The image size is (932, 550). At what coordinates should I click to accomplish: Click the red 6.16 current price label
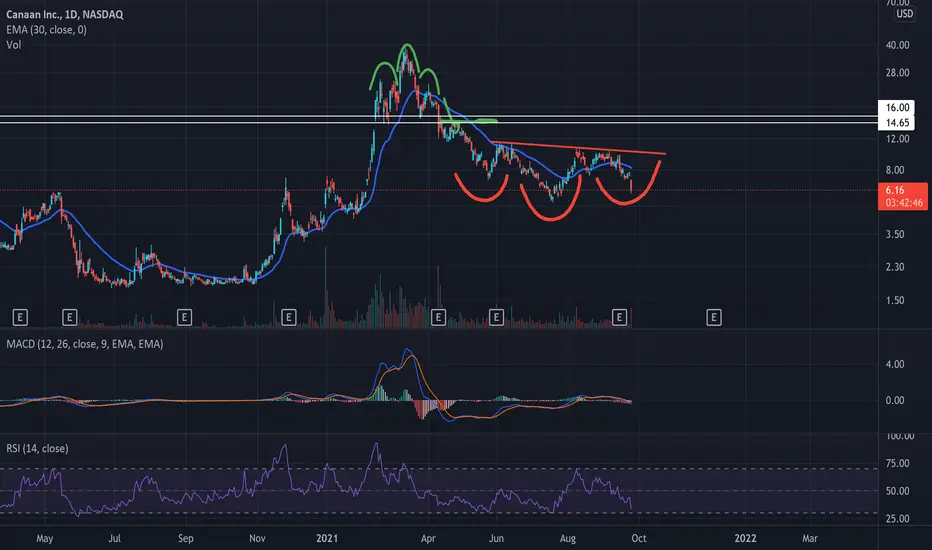point(895,190)
